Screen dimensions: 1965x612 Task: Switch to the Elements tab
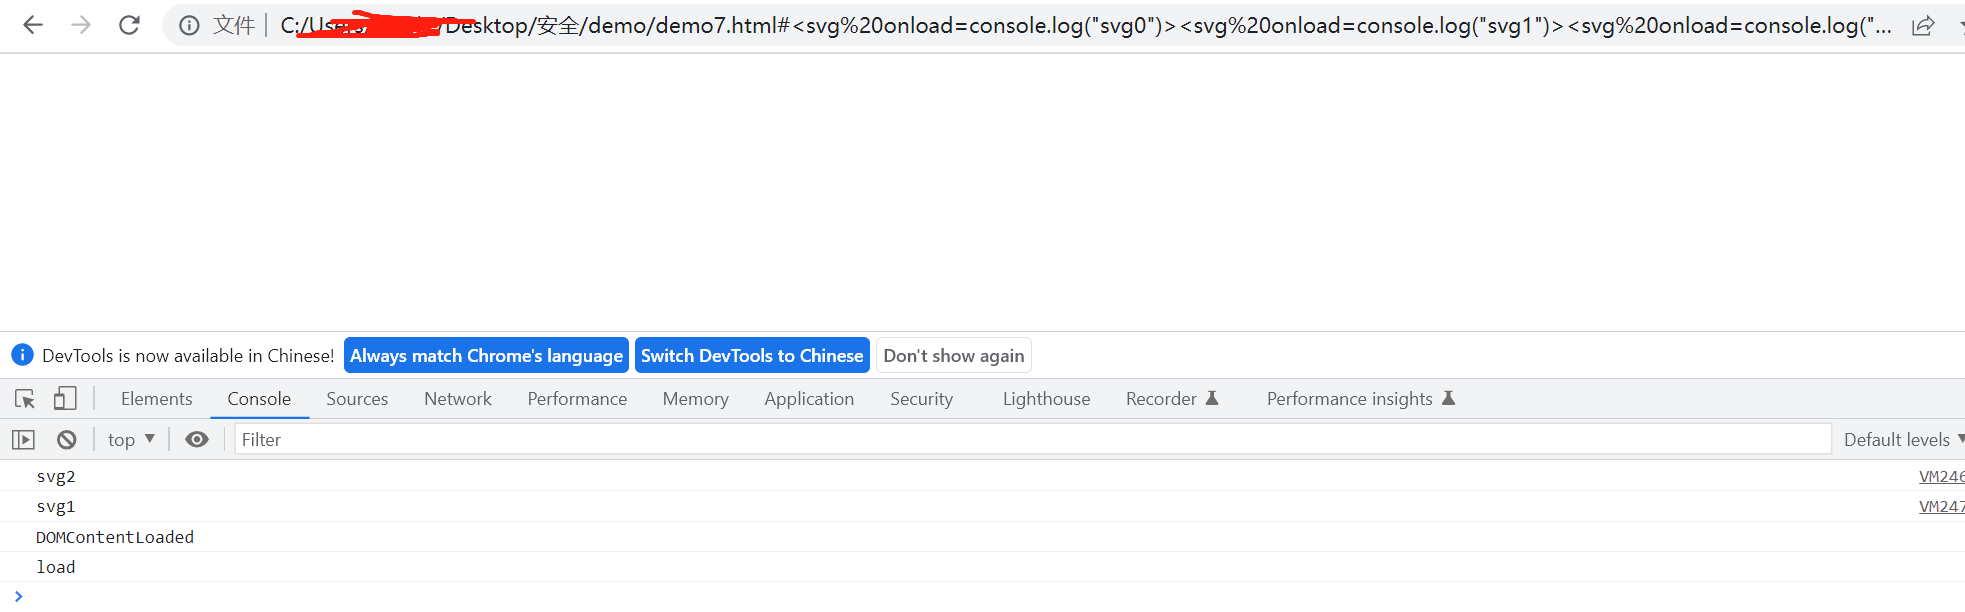156,399
